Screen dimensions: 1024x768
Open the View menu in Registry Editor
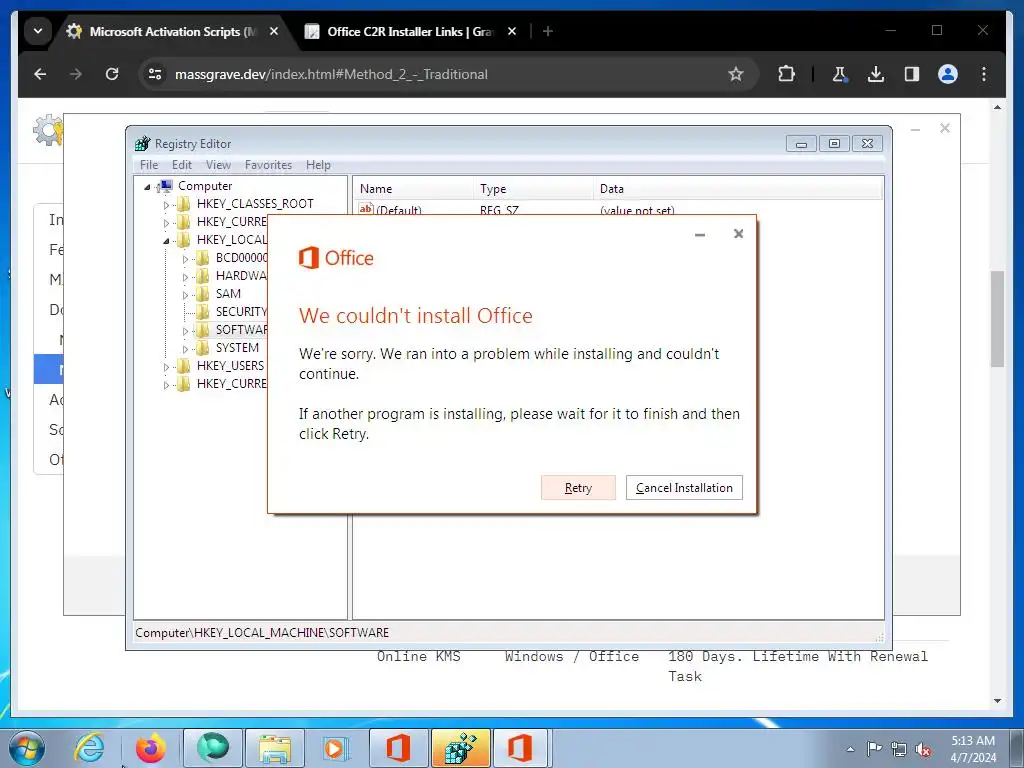point(218,165)
